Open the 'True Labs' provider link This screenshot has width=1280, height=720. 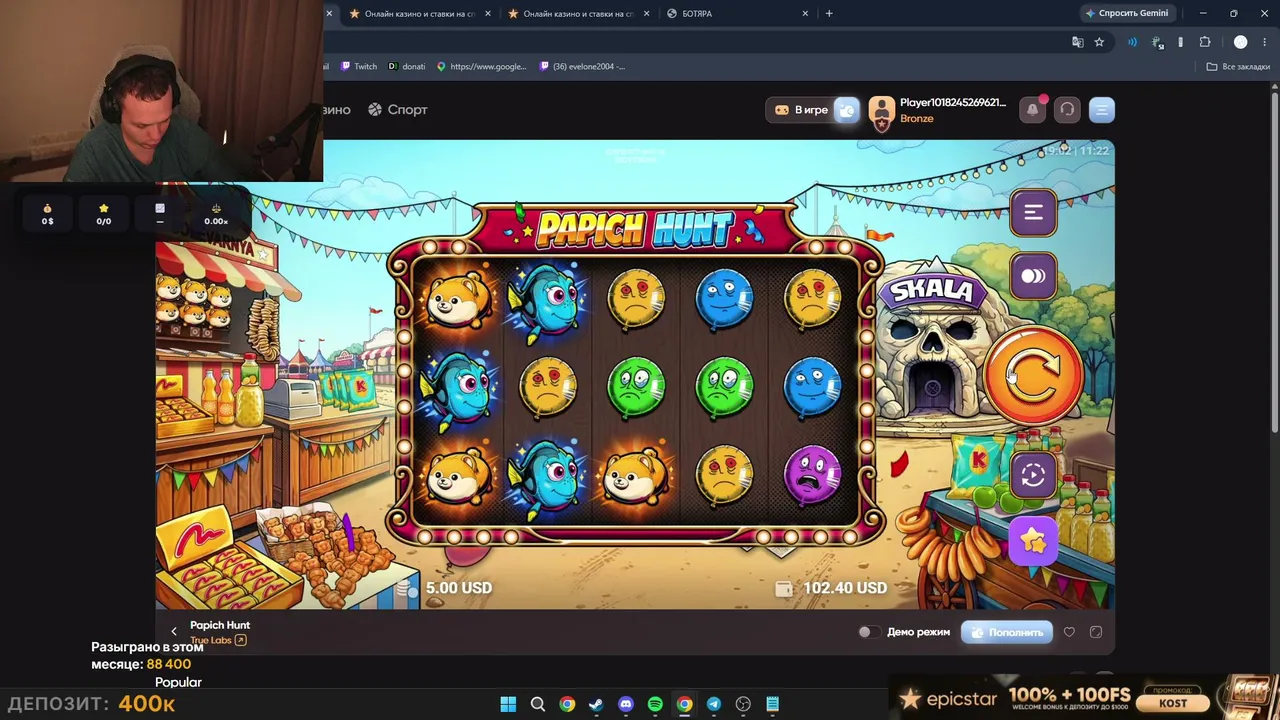tap(218, 640)
